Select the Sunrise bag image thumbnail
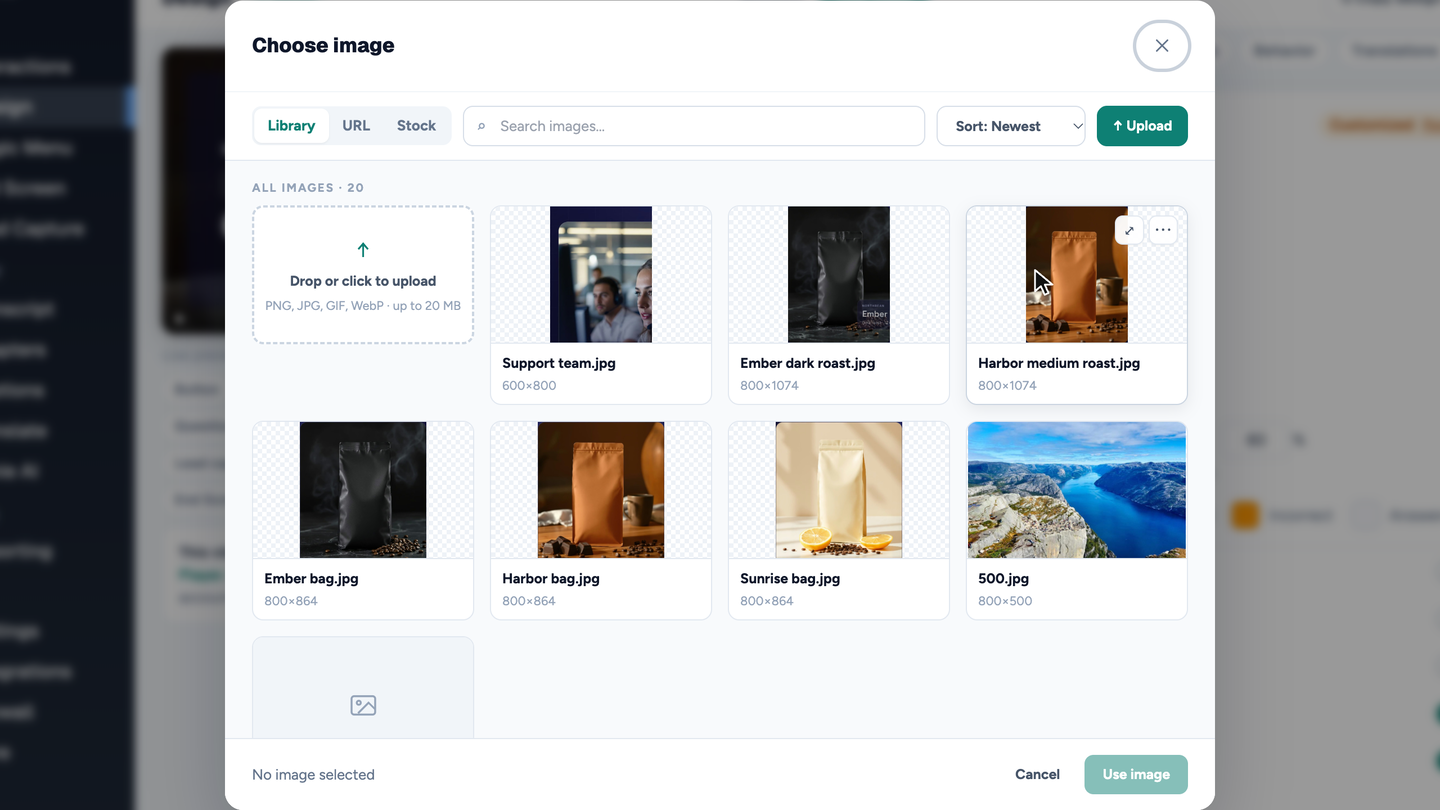 point(839,490)
